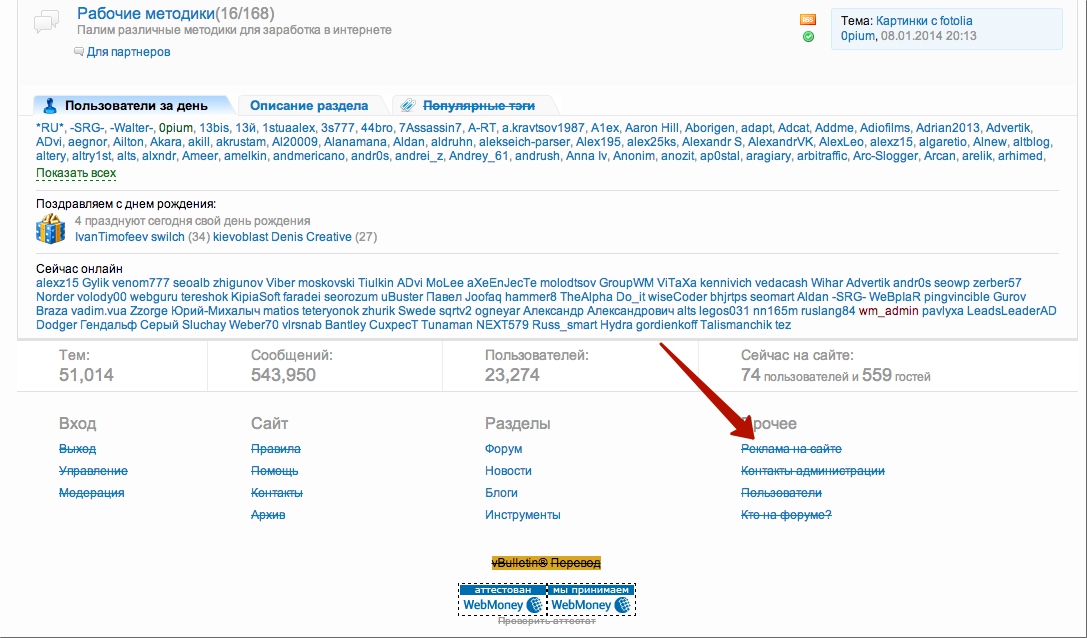
Task: Open the 'Популярные тэги' tab
Action: pyautogui.click(x=478, y=105)
